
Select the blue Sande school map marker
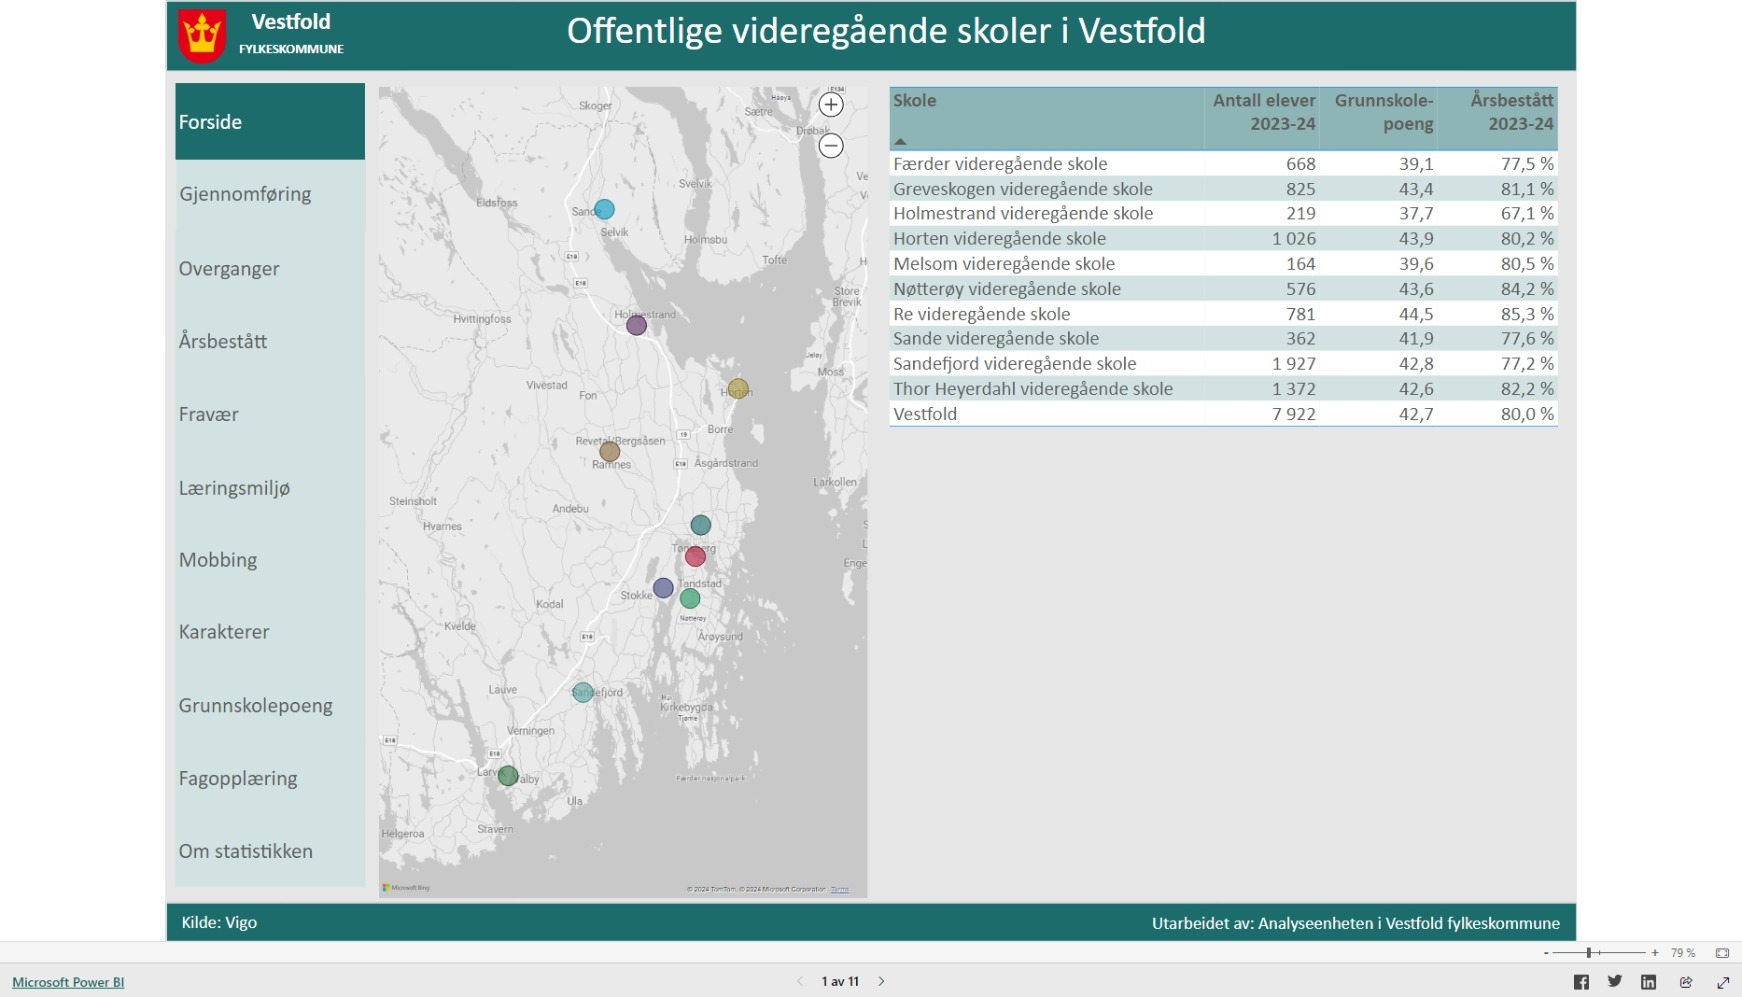click(604, 209)
